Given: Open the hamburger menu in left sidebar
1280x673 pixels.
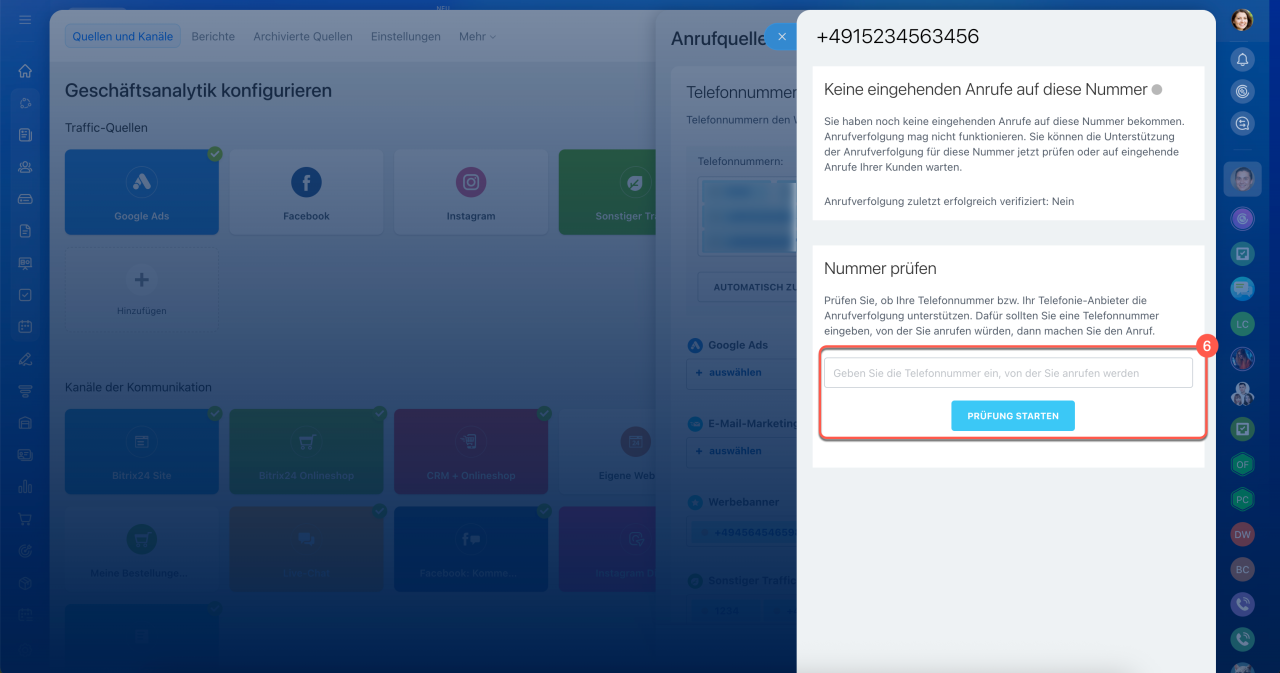Looking at the screenshot, I should pos(25,20).
